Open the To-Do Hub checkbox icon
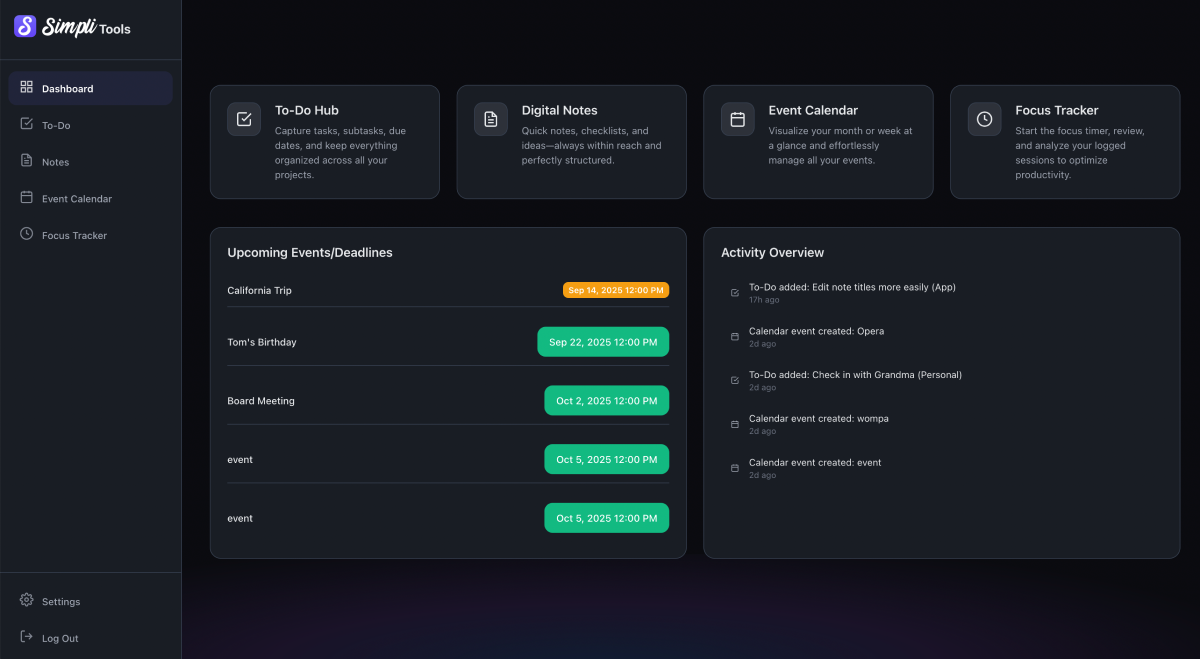Image resolution: width=1200 pixels, height=659 pixels. tap(244, 119)
